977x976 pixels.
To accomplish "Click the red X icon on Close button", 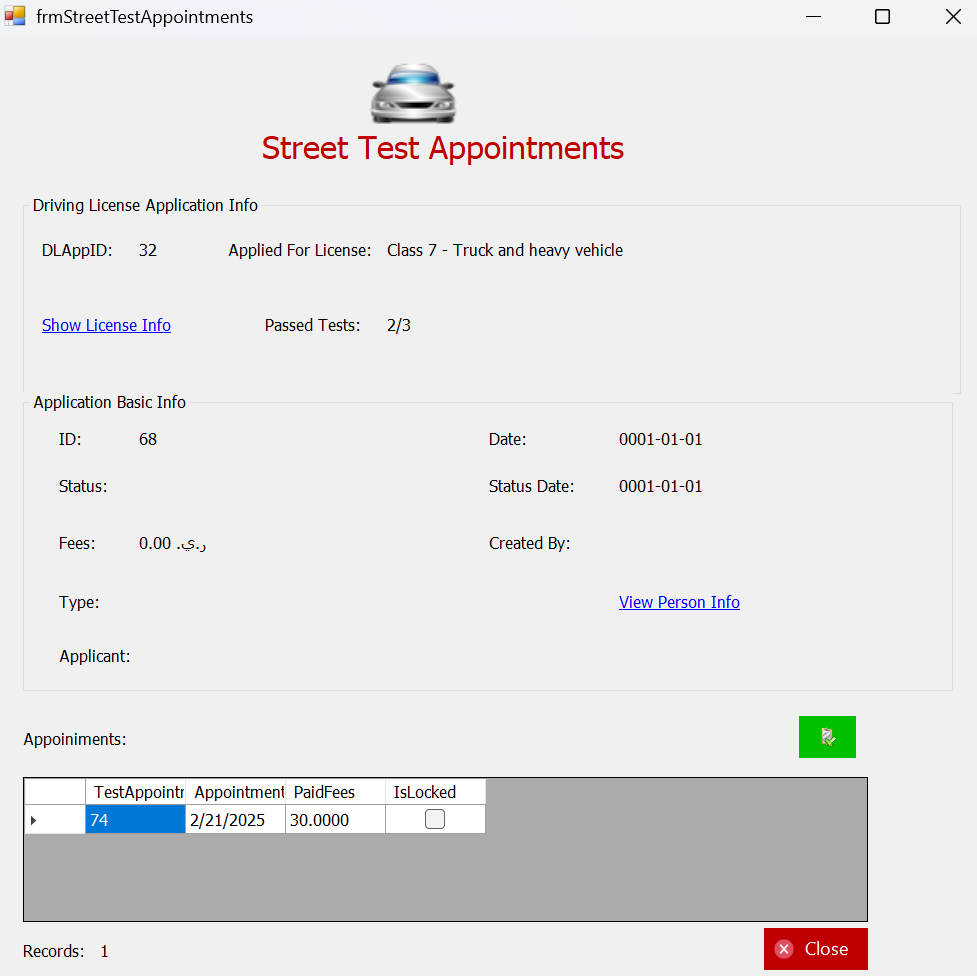I will point(784,949).
